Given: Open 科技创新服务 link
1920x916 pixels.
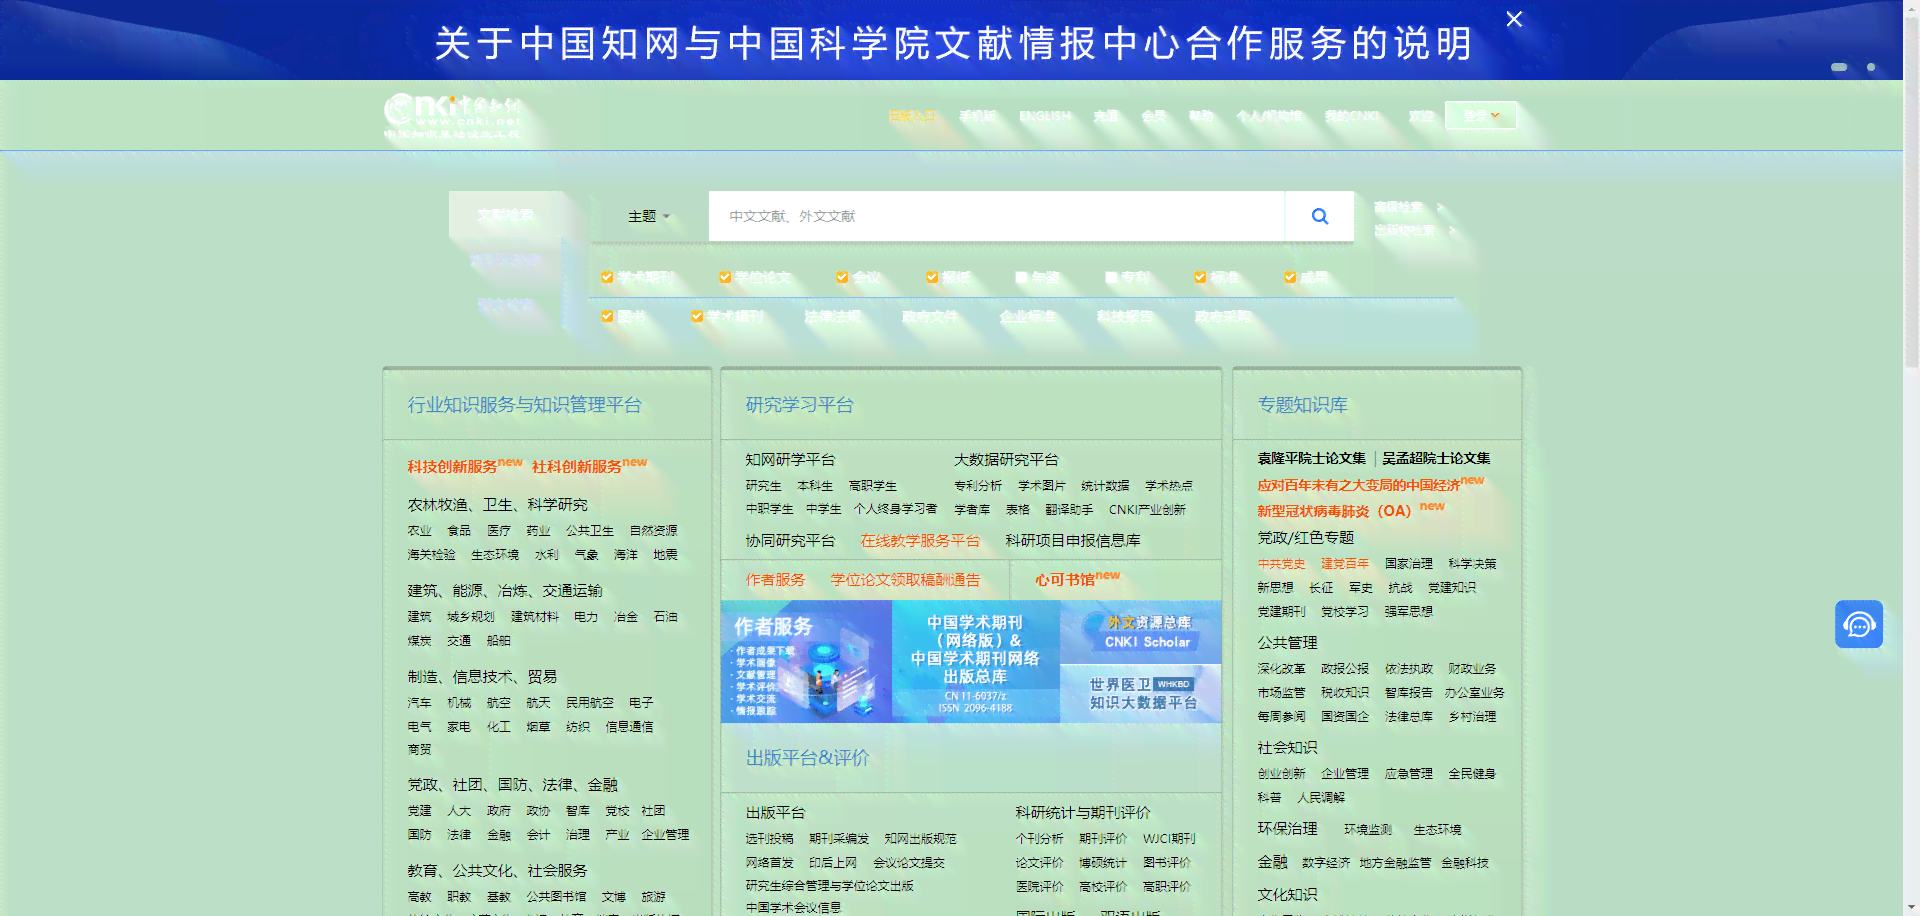Looking at the screenshot, I should pyautogui.click(x=452, y=467).
